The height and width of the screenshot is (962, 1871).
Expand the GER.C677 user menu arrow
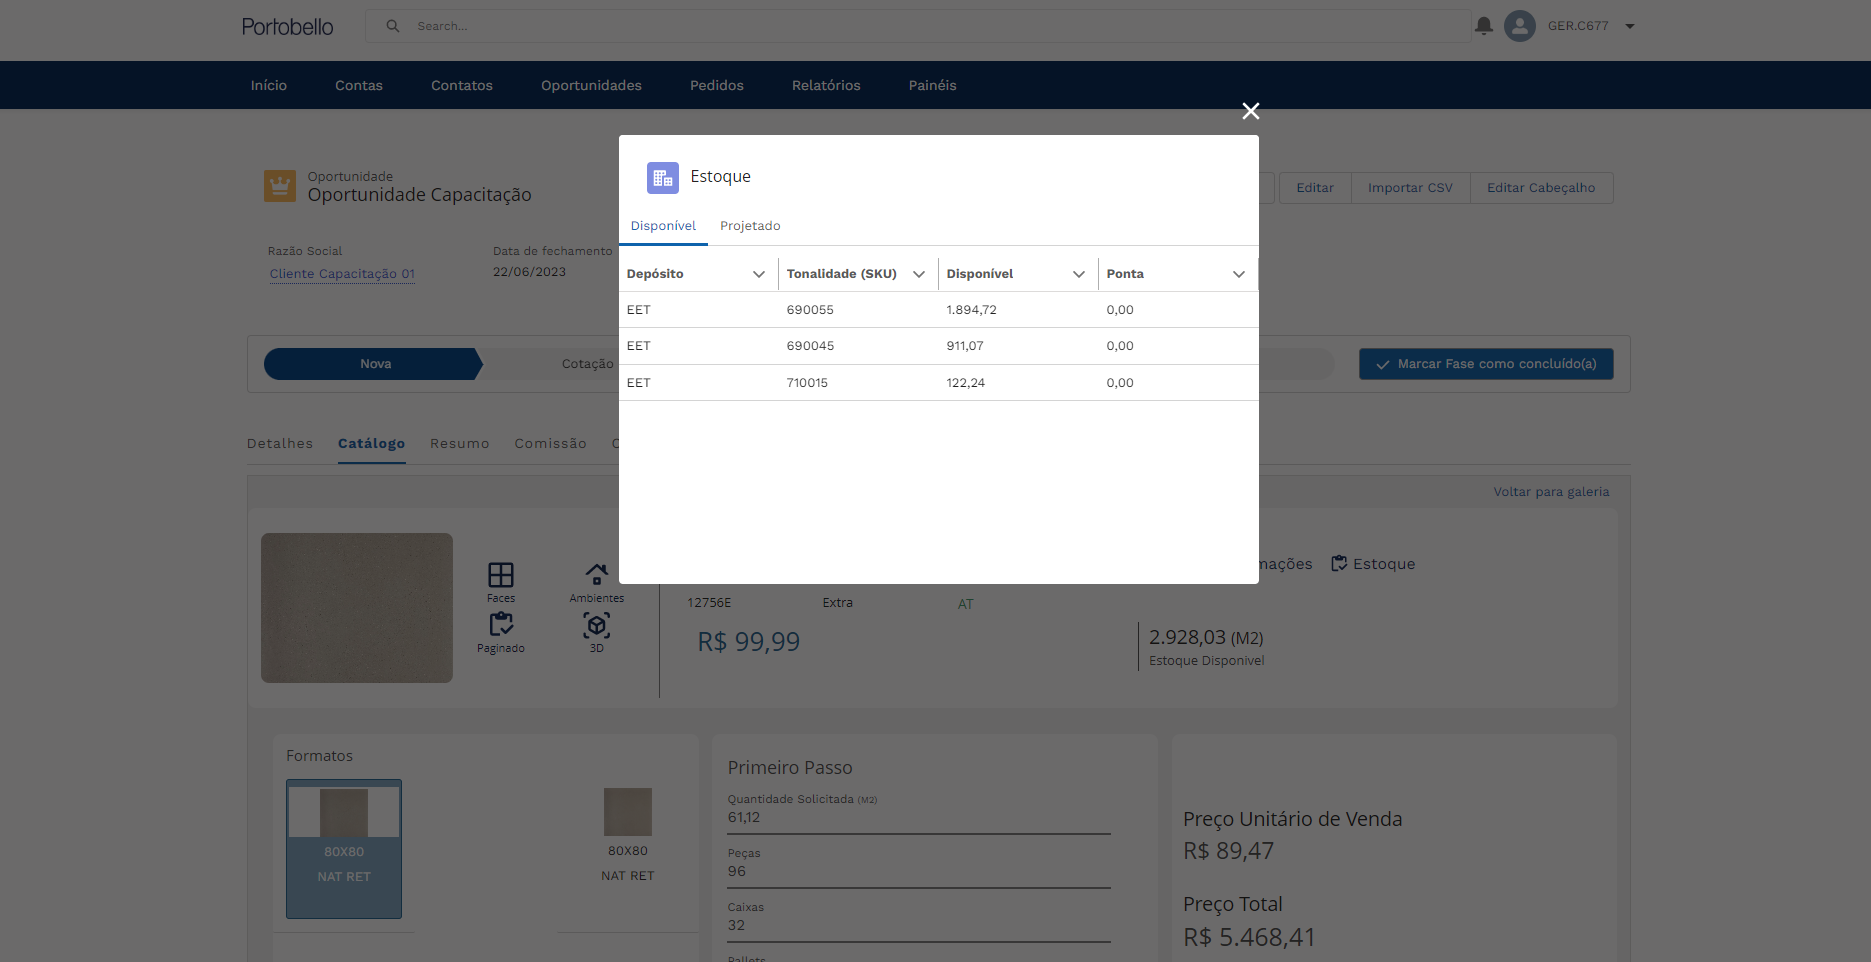point(1630,27)
